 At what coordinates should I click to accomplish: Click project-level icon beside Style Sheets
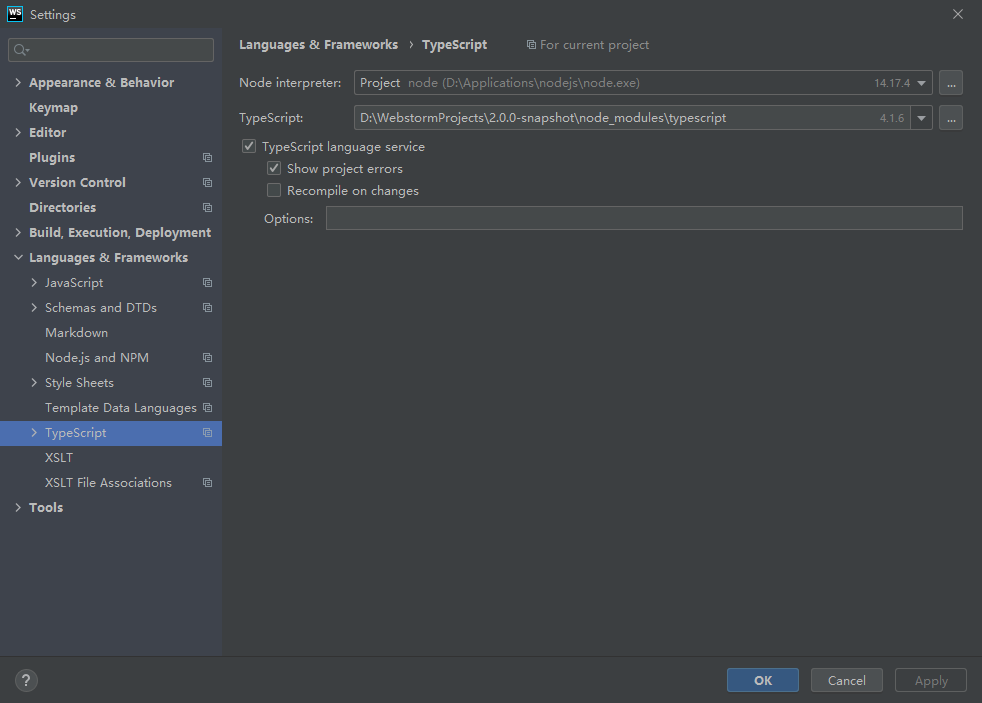click(x=207, y=383)
